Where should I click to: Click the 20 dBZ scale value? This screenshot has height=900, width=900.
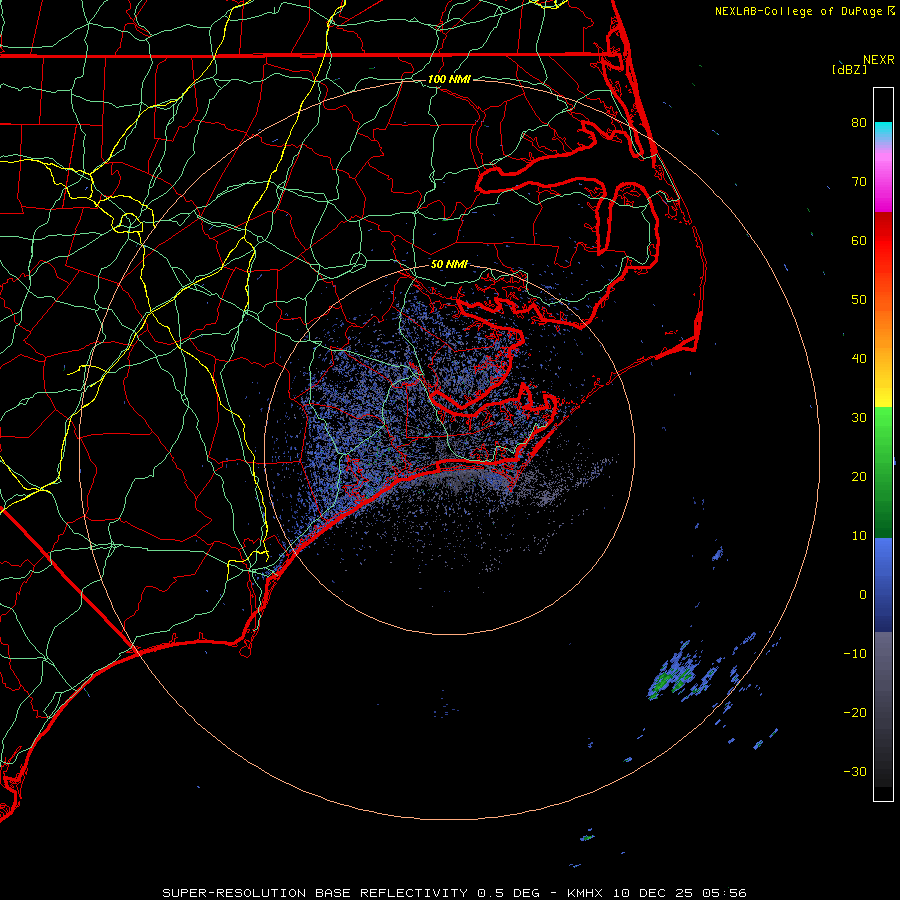coord(859,476)
